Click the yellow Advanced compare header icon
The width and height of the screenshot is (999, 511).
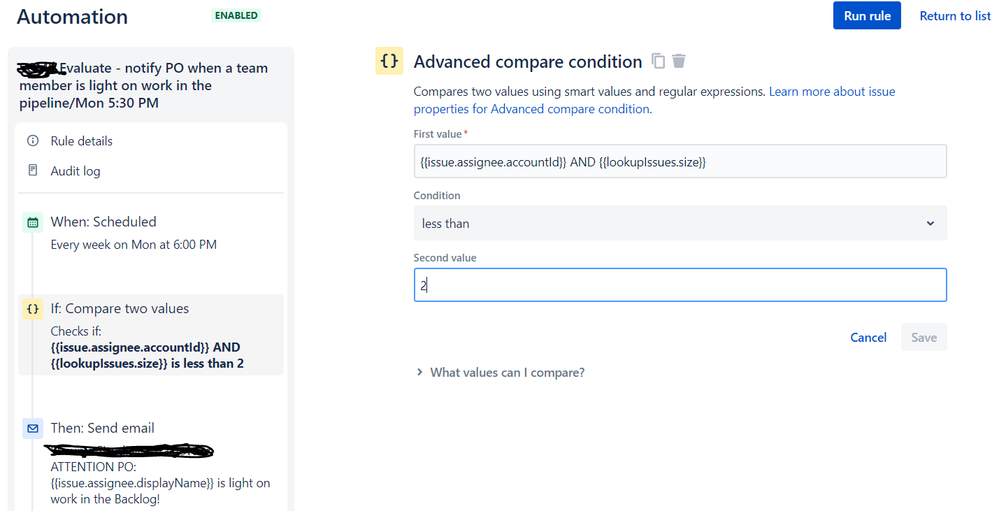389,61
